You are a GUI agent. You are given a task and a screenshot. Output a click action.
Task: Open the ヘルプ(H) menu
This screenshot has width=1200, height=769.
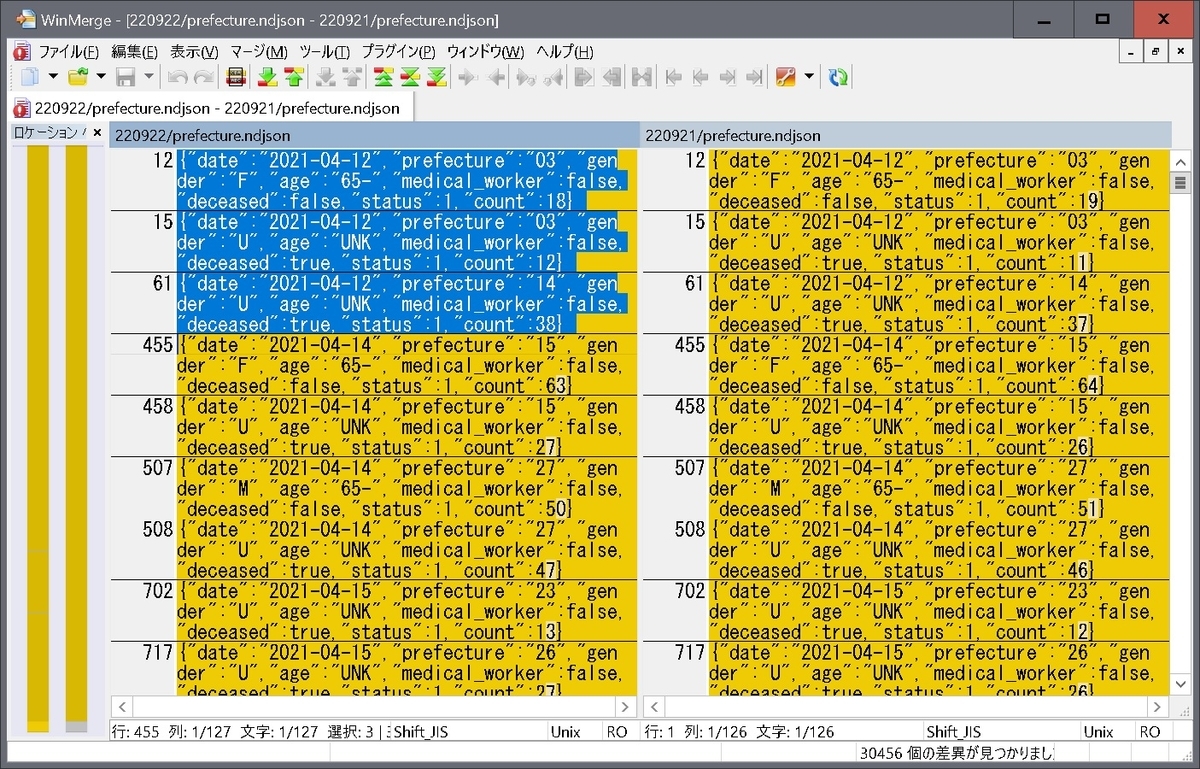(x=564, y=52)
